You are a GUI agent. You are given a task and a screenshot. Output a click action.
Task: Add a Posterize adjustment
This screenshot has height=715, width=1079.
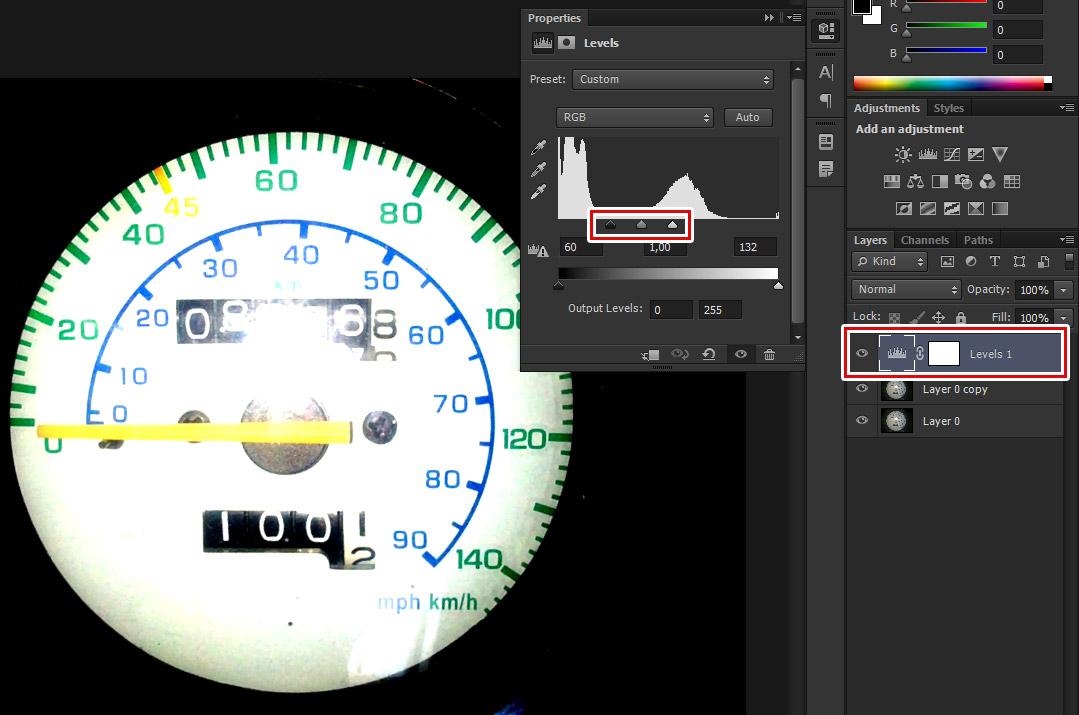click(928, 209)
